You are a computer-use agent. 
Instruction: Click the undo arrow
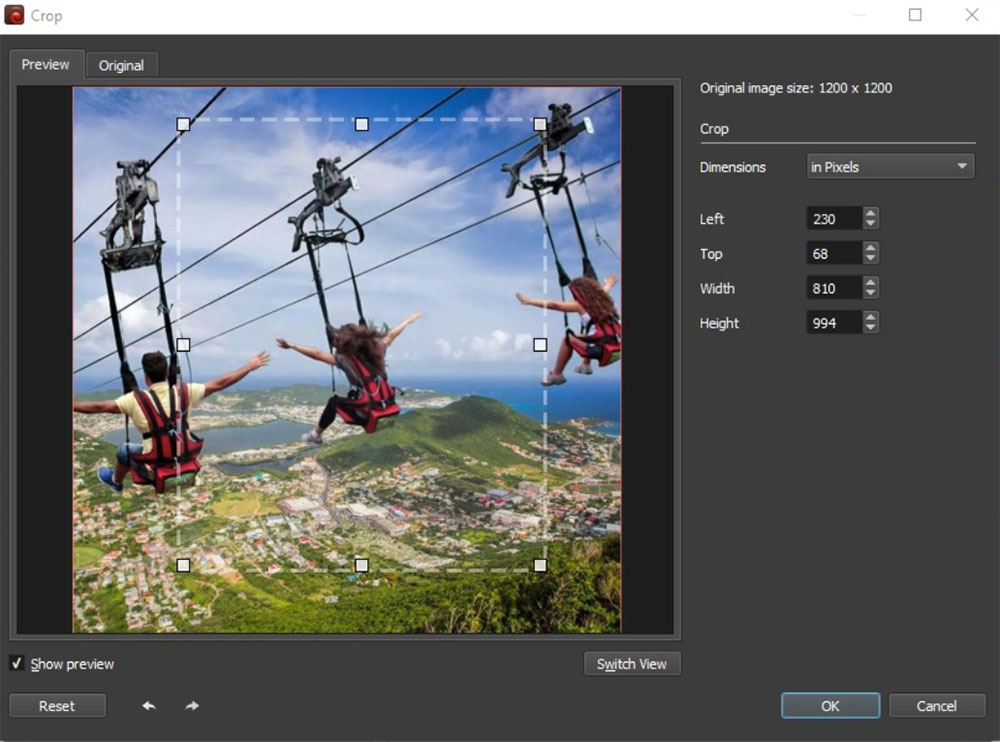147,705
